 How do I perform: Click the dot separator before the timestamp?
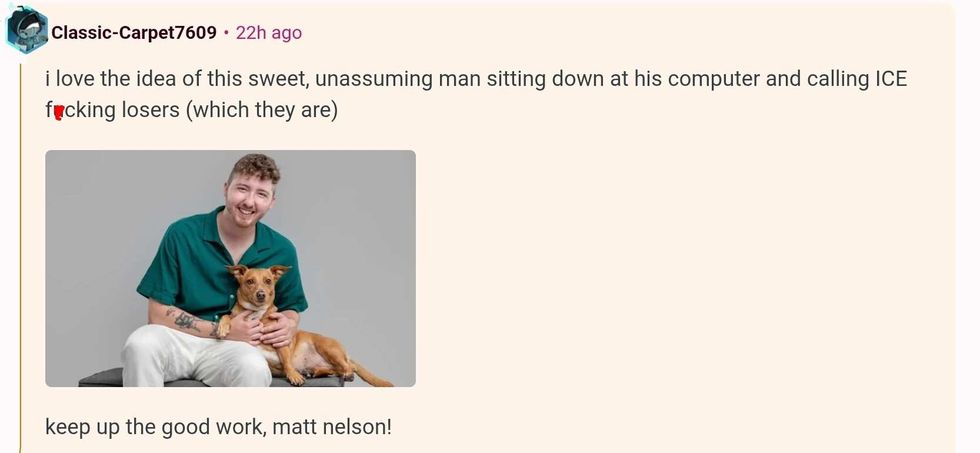point(226,33)
